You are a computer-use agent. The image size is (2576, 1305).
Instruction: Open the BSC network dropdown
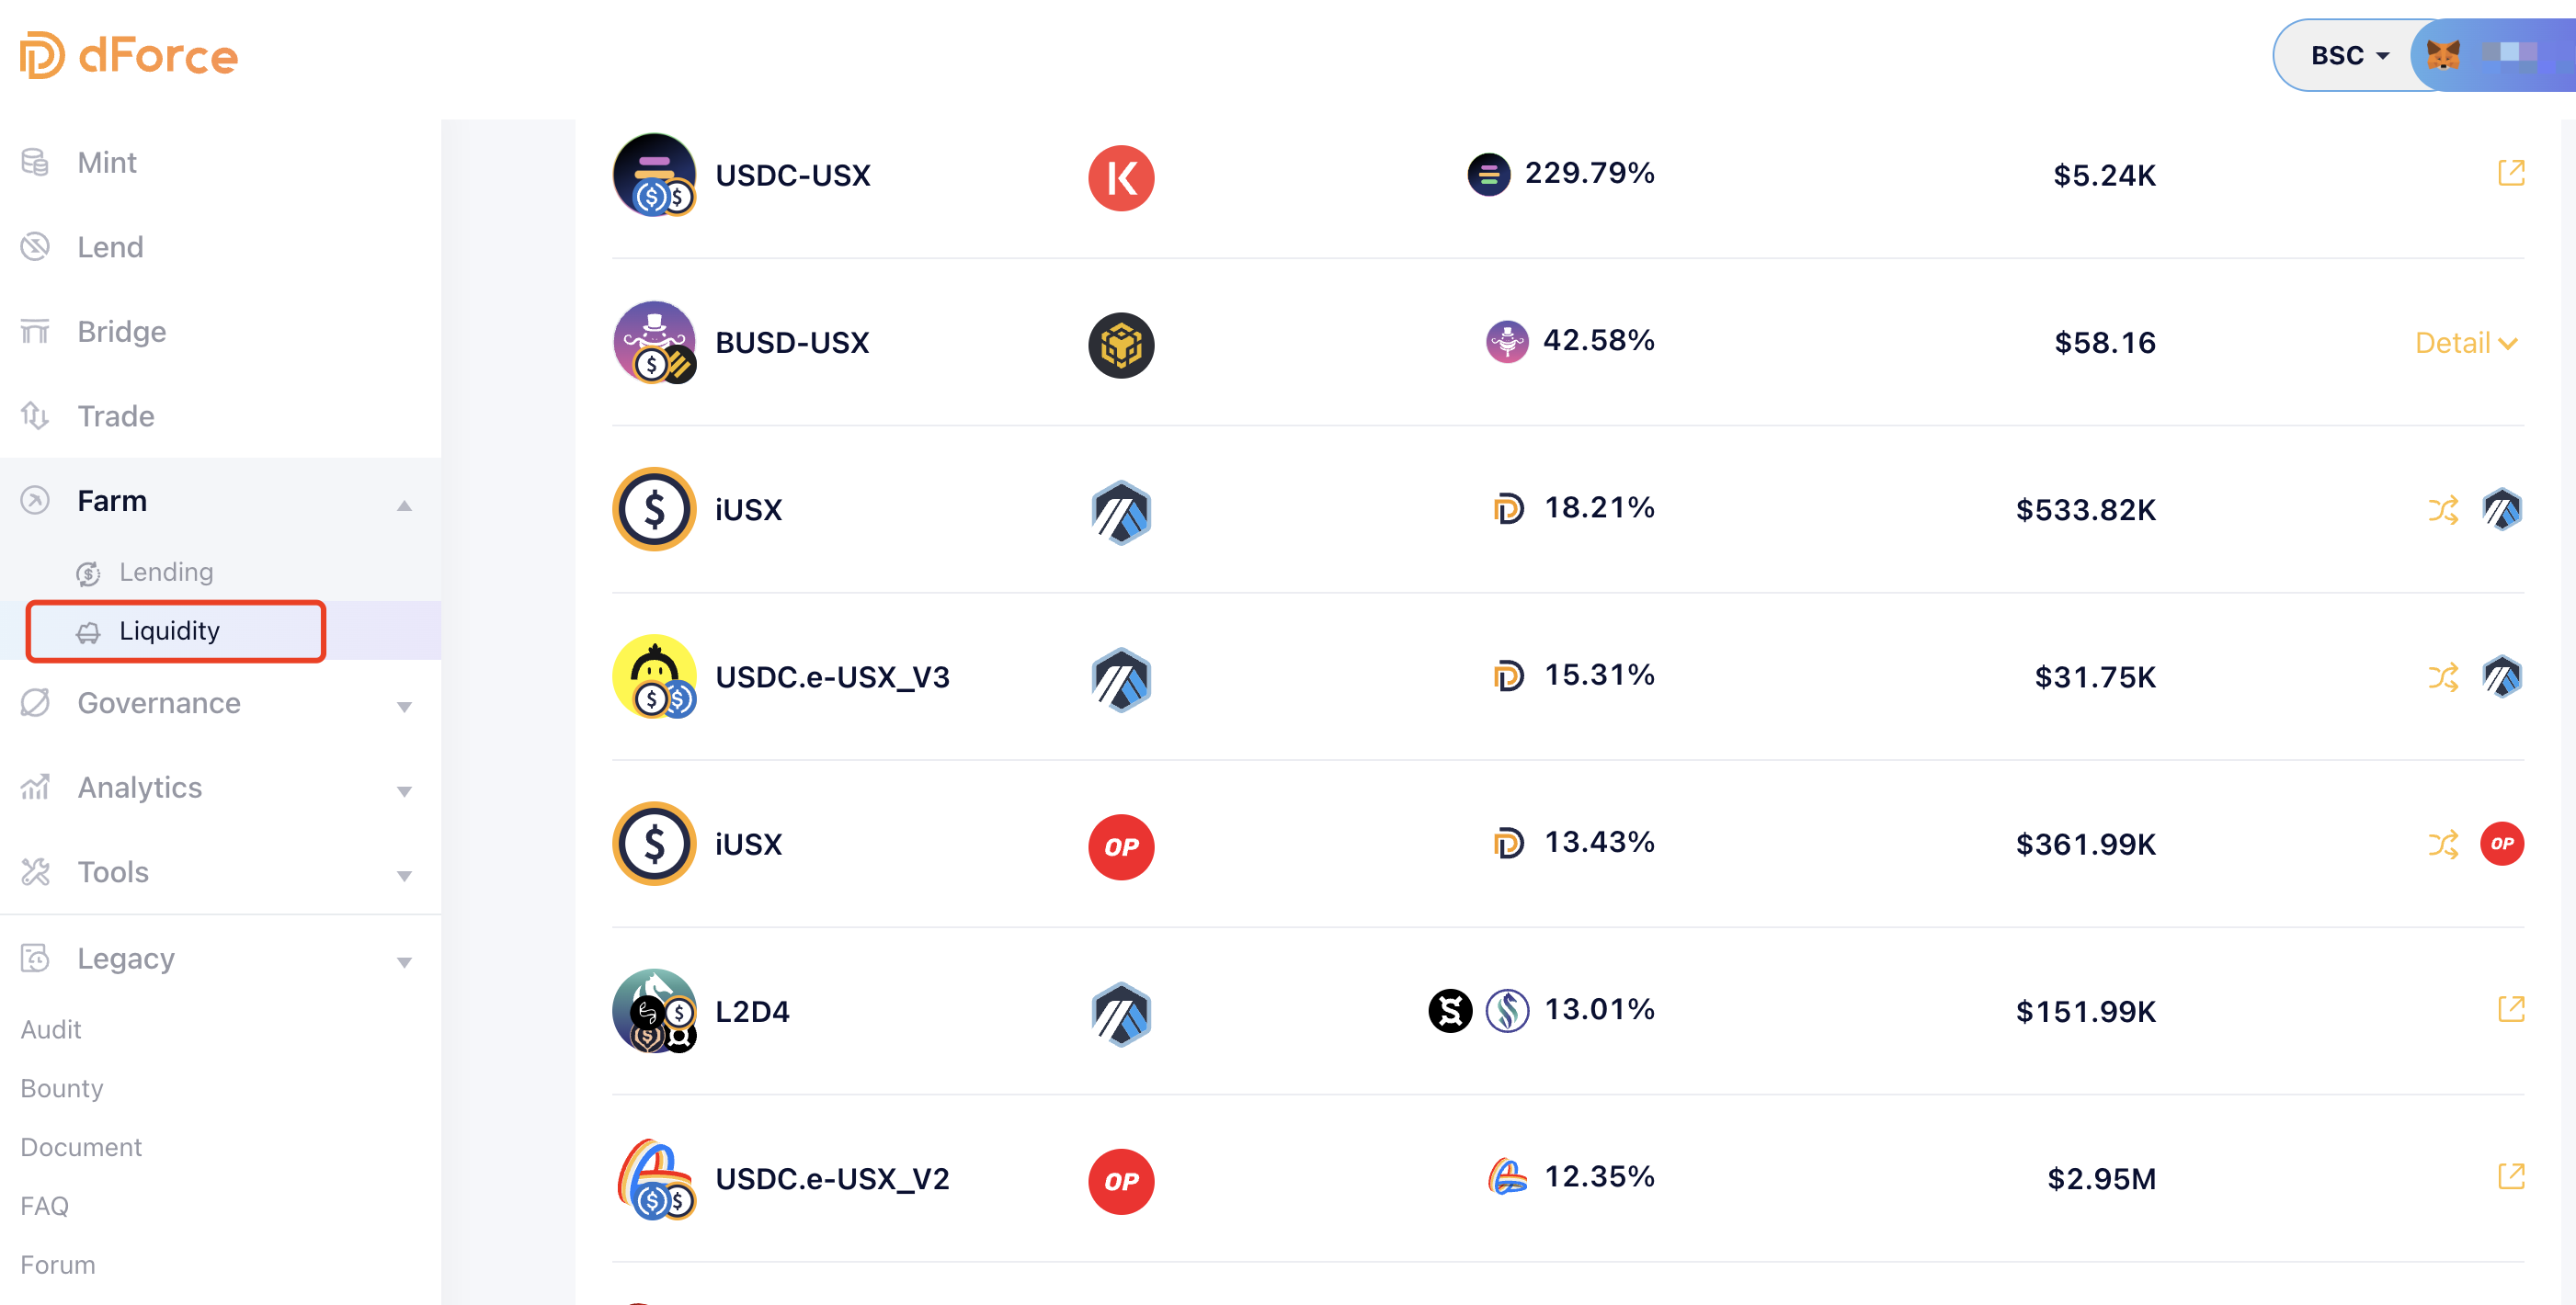coord(2348,55)
